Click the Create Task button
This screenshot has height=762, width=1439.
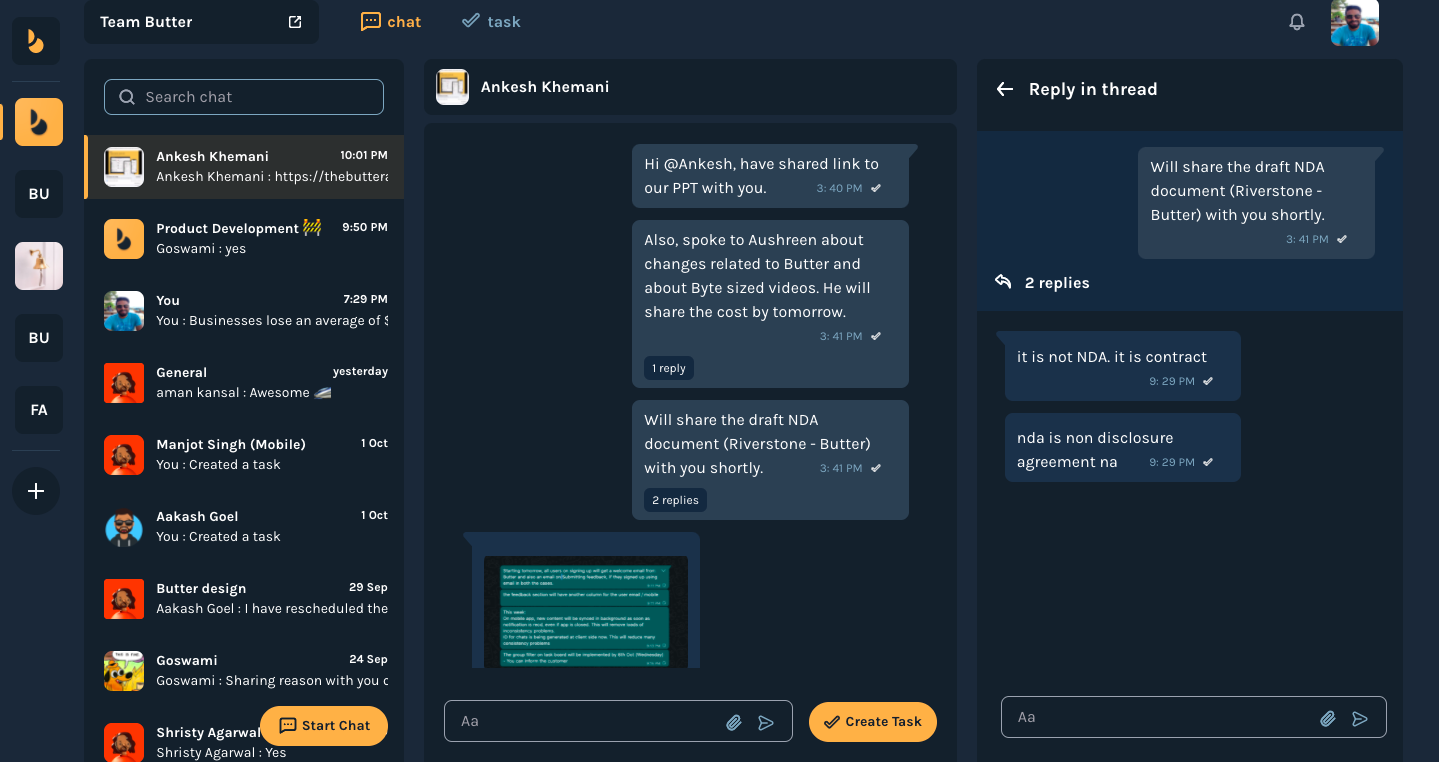tap(873, 722)
